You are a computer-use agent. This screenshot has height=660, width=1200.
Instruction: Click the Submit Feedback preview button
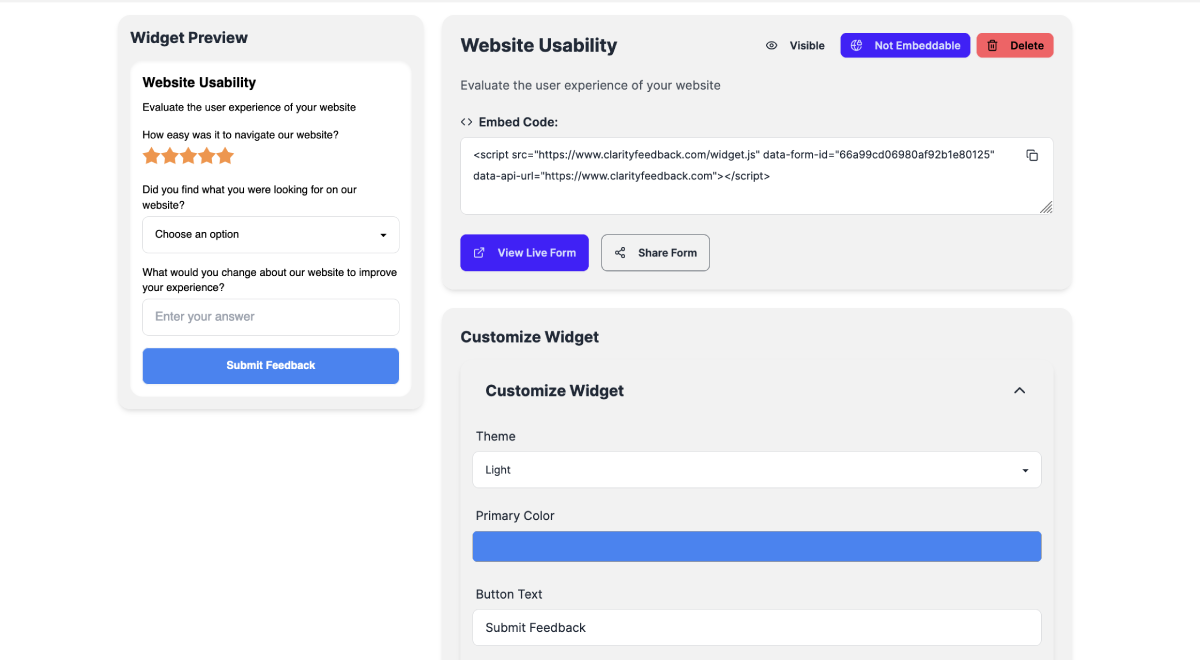271,366
